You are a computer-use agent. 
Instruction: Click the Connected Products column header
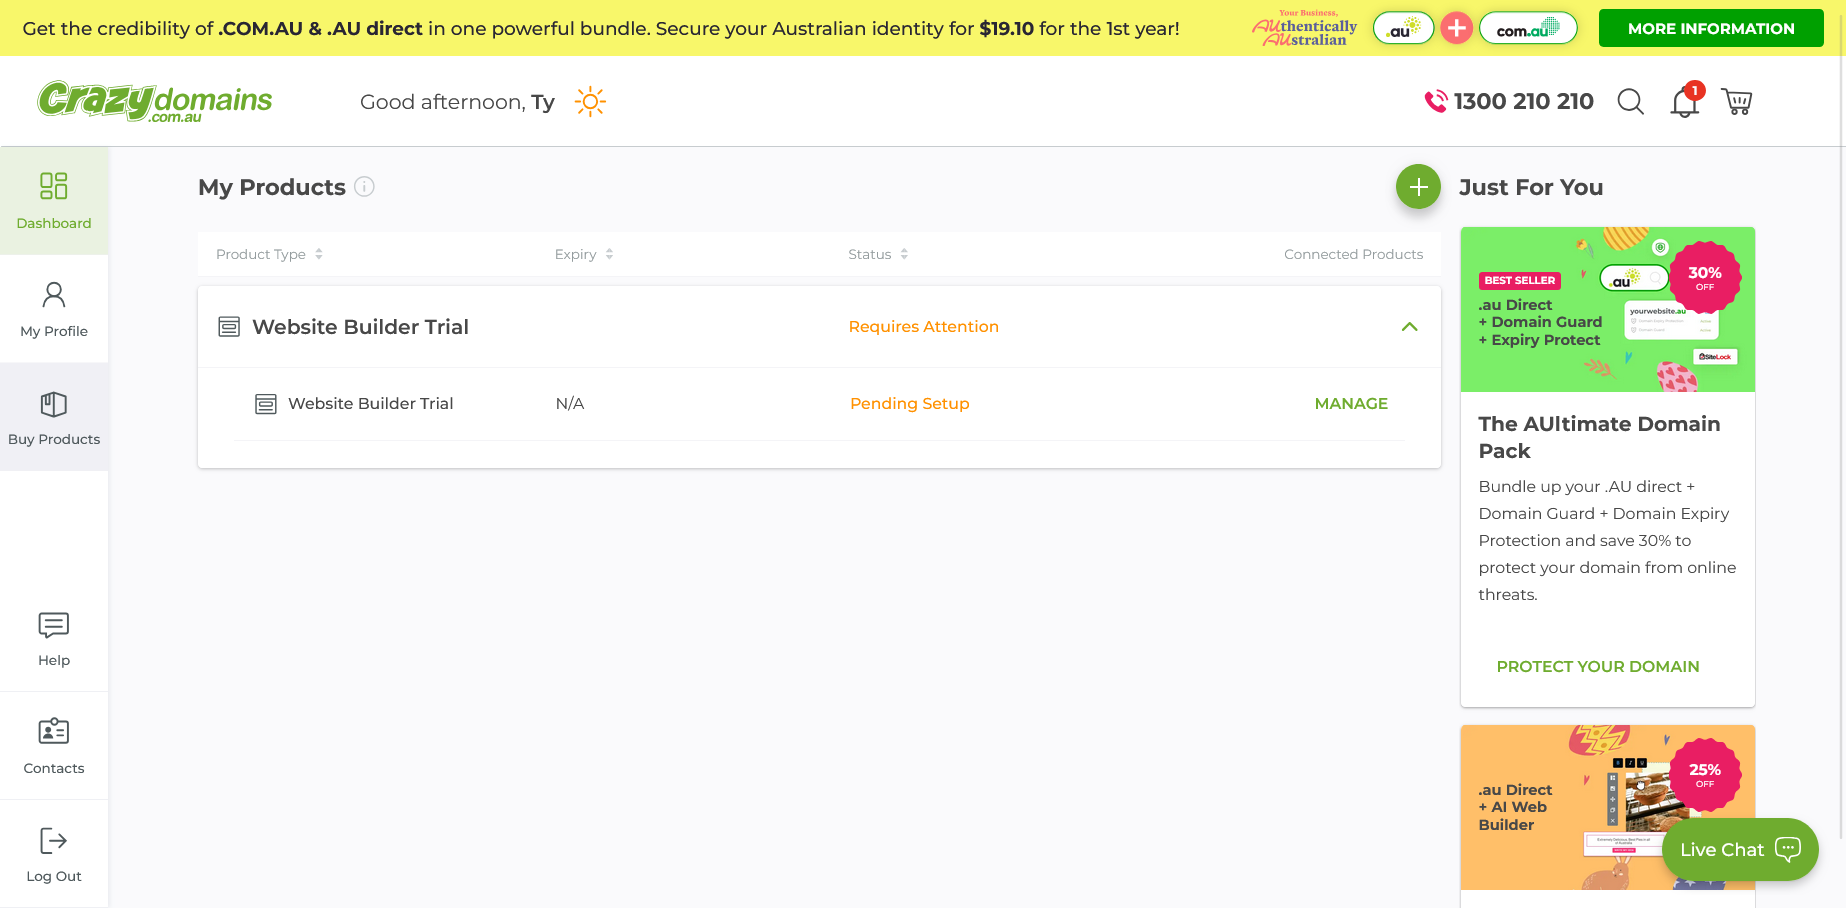[1354, 254]
